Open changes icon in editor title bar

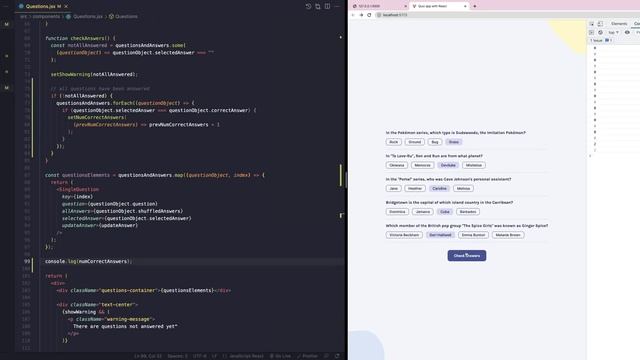coord(318,7)
